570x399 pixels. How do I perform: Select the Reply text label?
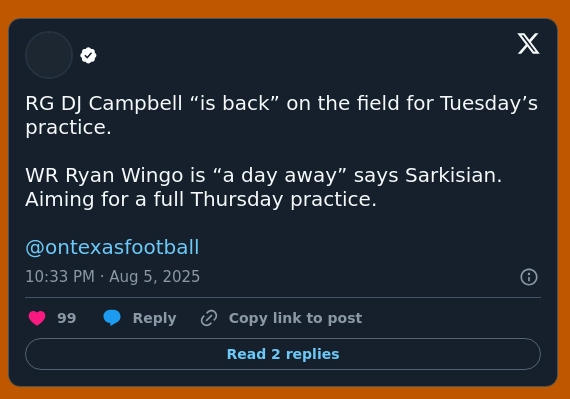pyautogui.click(x=154, y=318)
